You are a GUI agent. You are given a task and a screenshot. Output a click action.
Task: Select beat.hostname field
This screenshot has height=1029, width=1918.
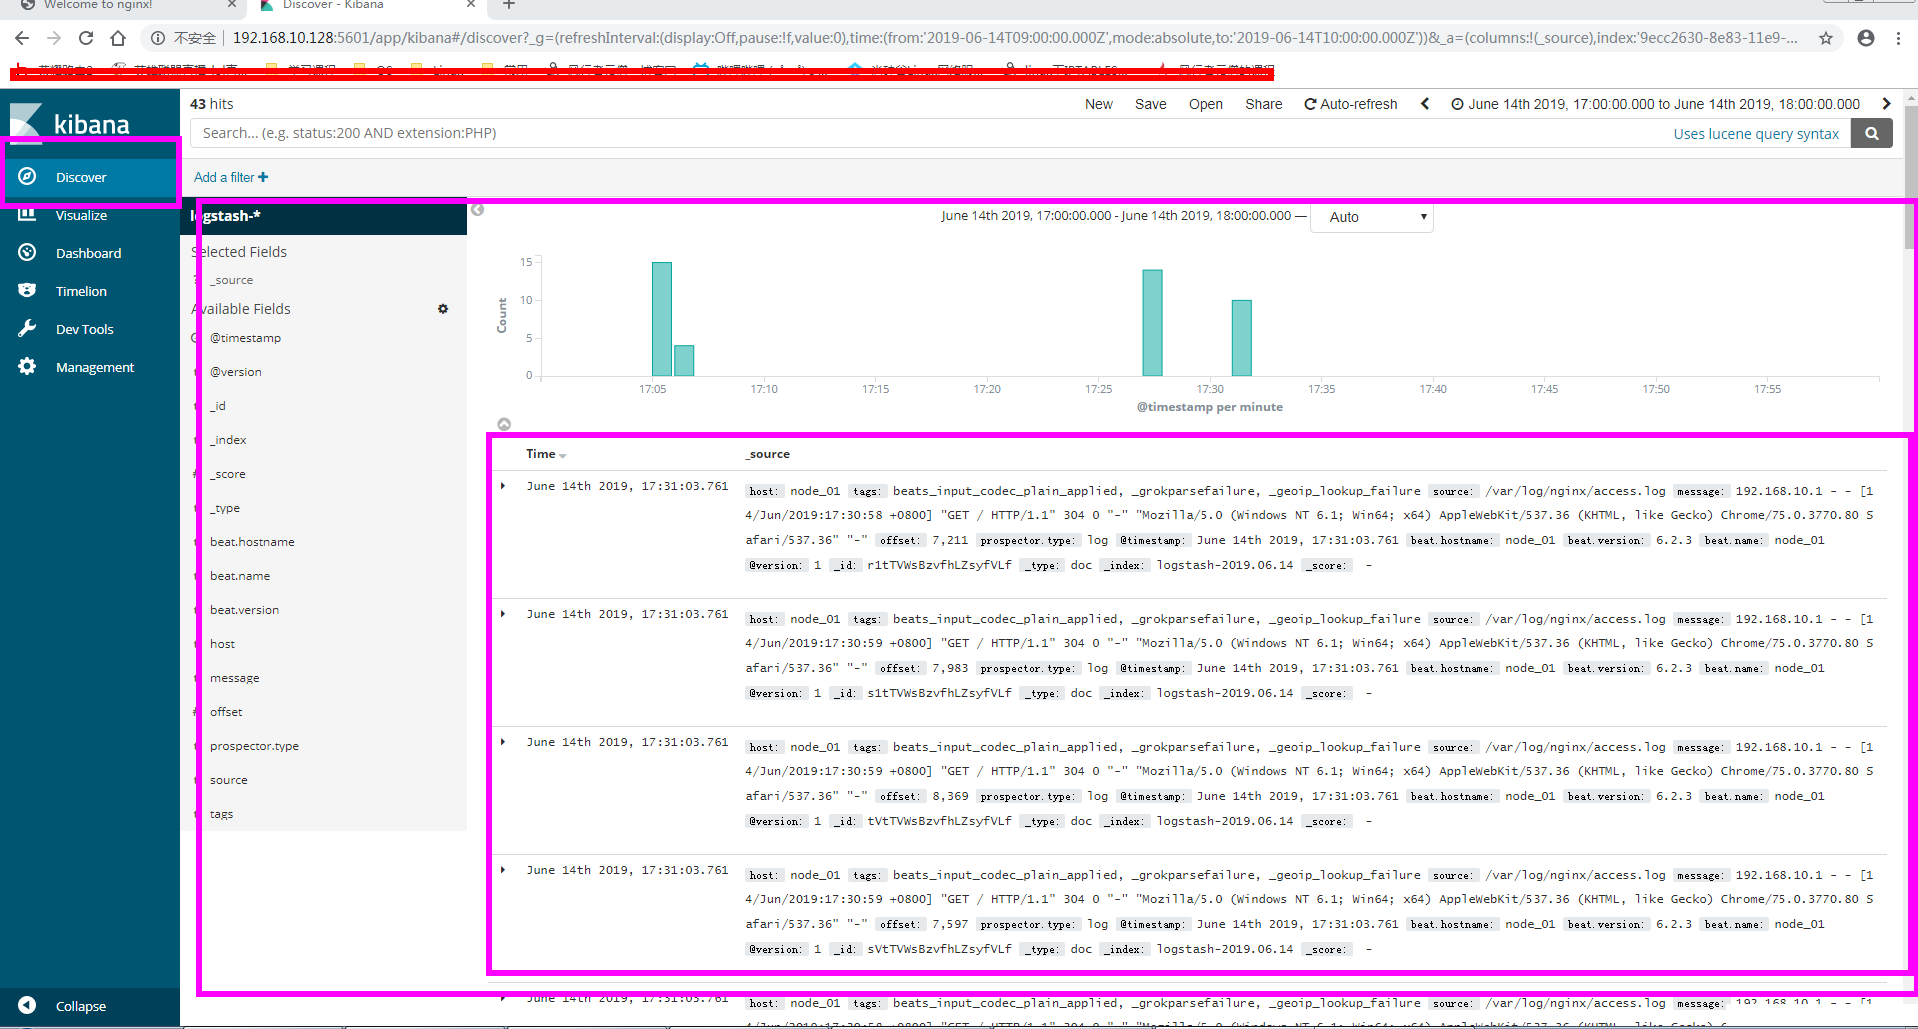(252, 542)
